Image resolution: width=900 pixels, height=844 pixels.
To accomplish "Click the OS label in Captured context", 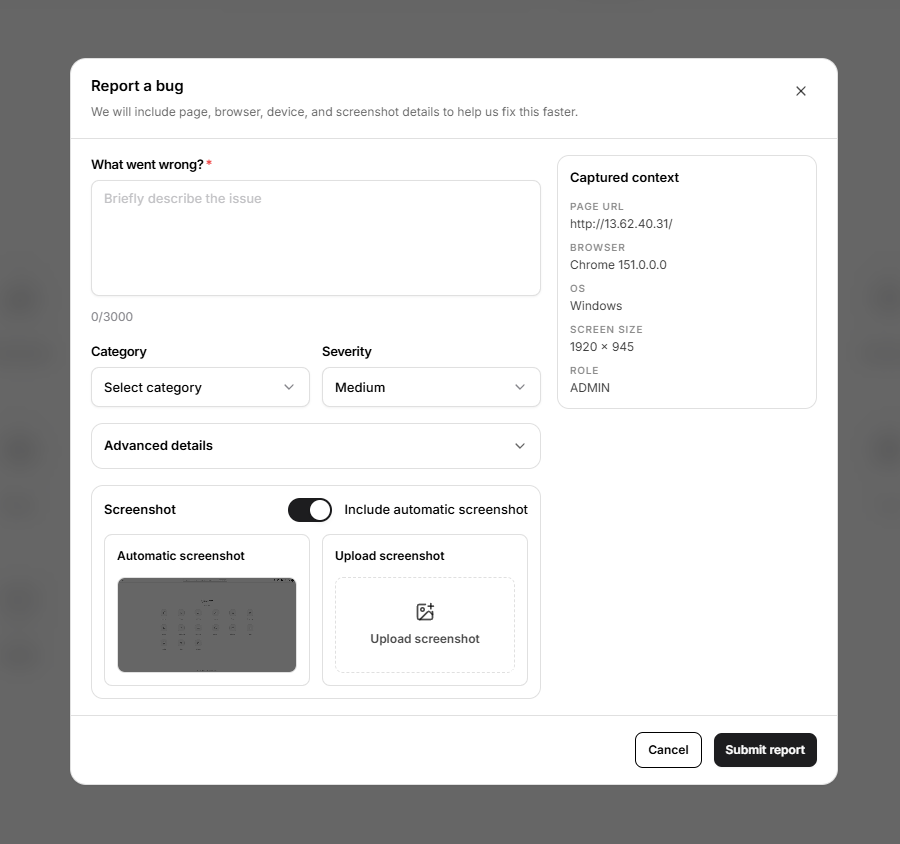I will click(577, 289).
